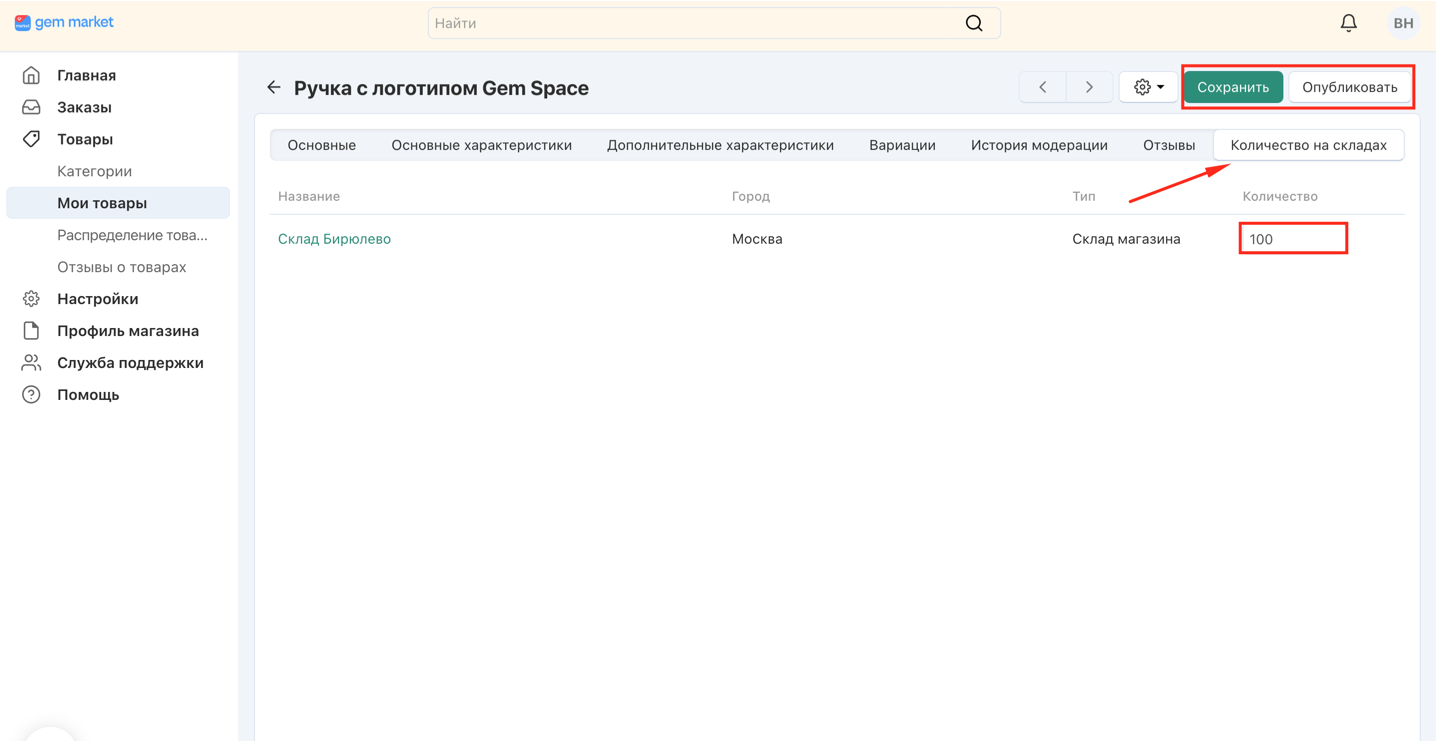Select Мои товары submenu item

[x=118, y=203]
